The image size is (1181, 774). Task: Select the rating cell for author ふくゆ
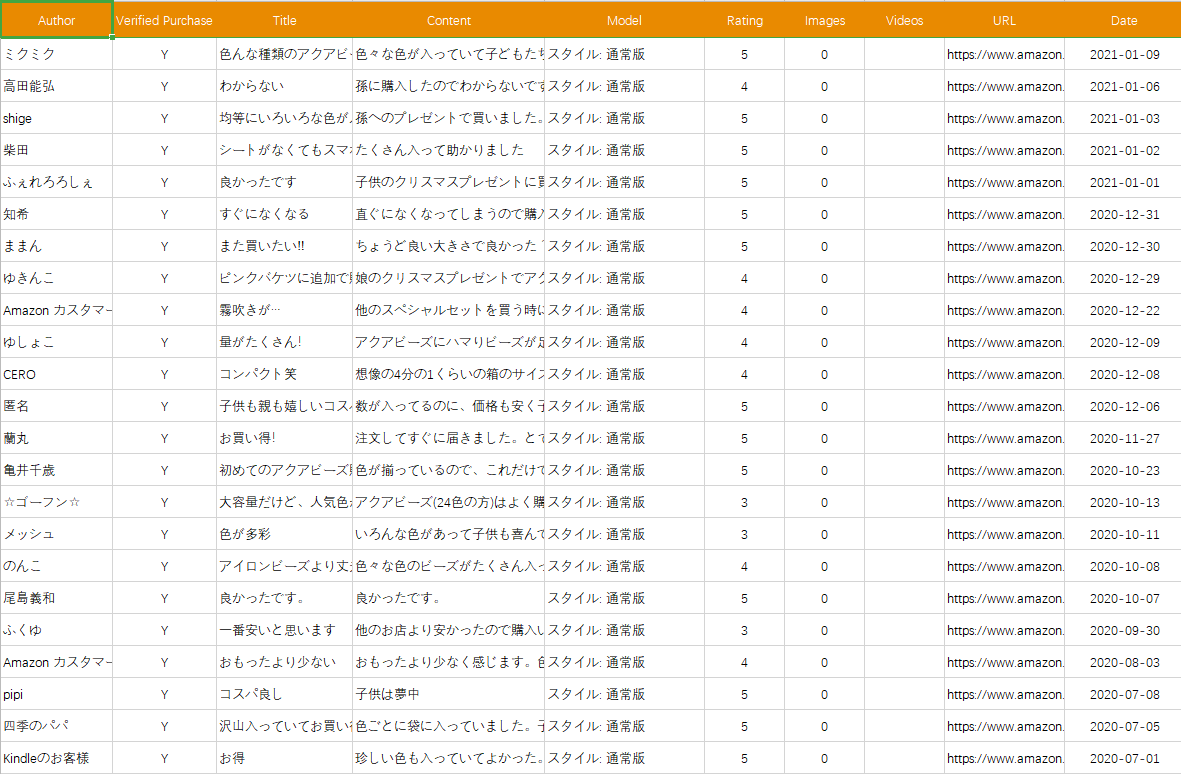point(744,630)
